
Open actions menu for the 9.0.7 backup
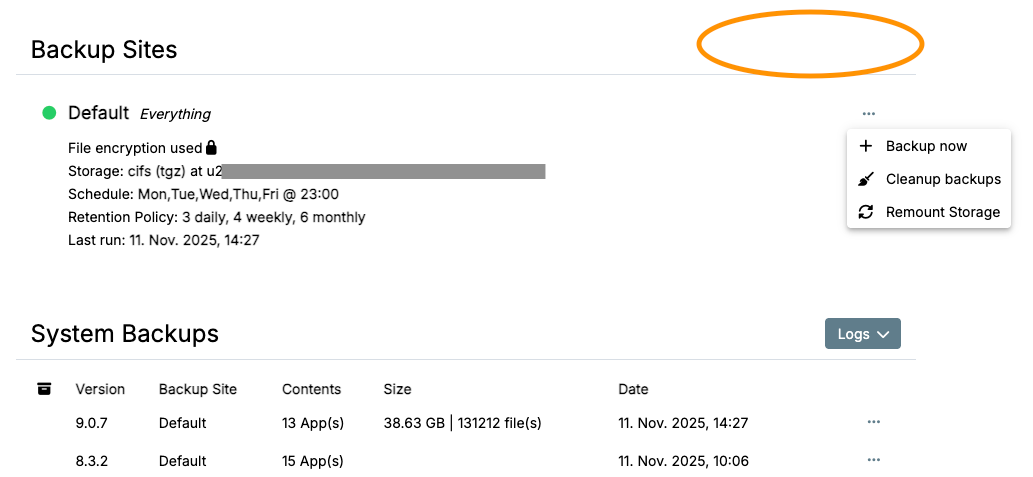pos(874,422)
